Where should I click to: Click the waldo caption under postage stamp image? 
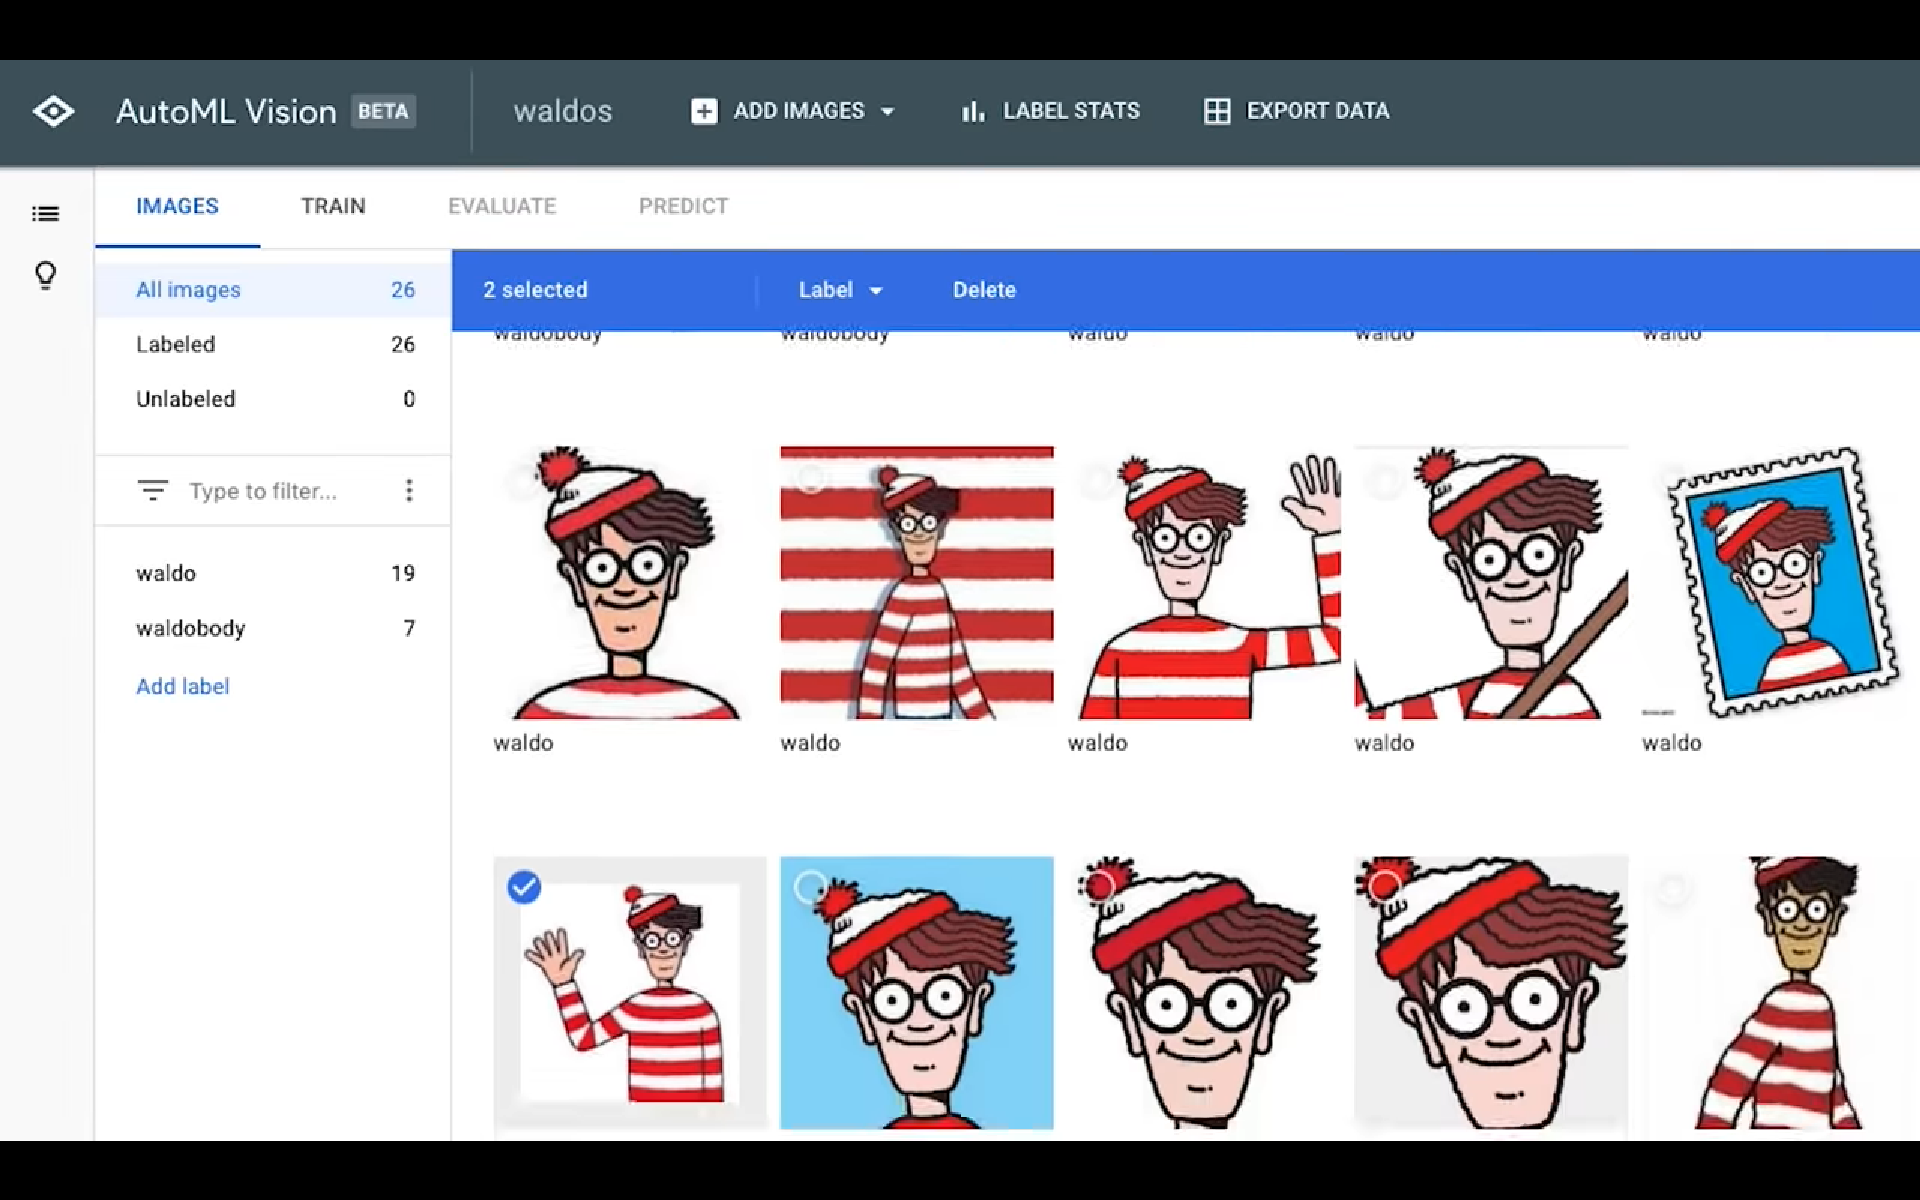point(1671,743)
